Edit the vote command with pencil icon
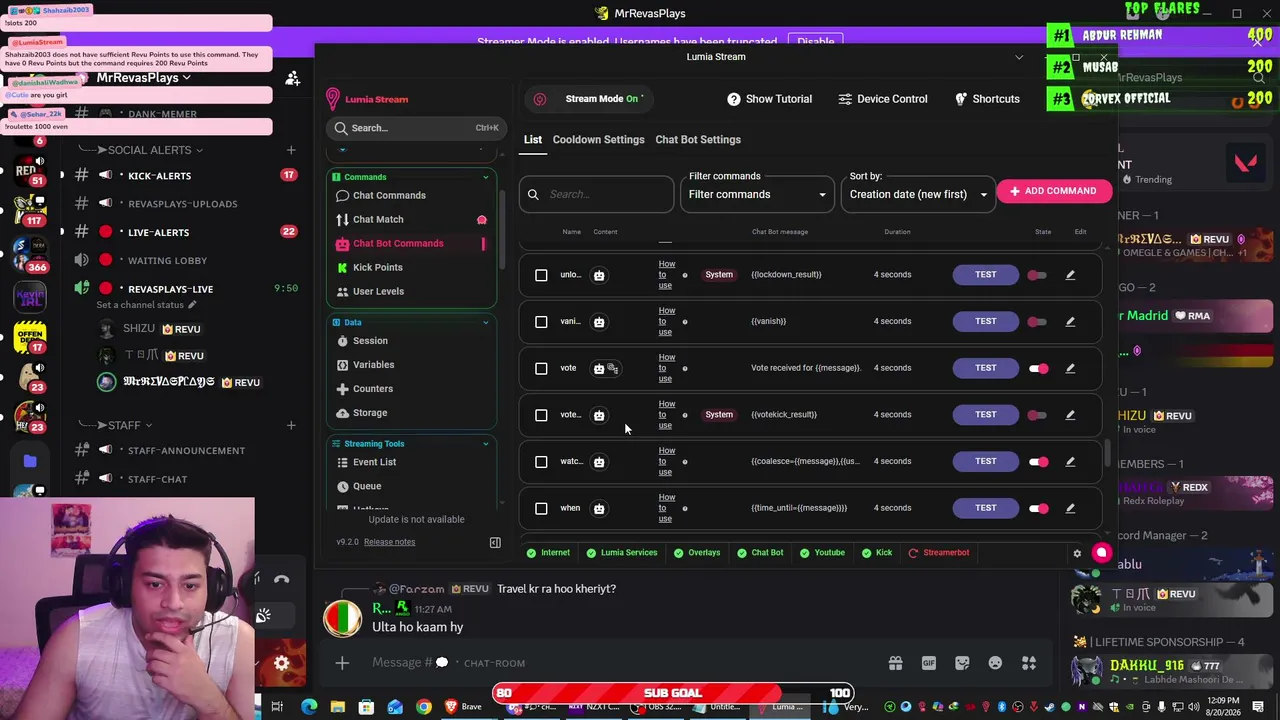This screenshot has height=720, width=1280. [x=1070, y=368]
